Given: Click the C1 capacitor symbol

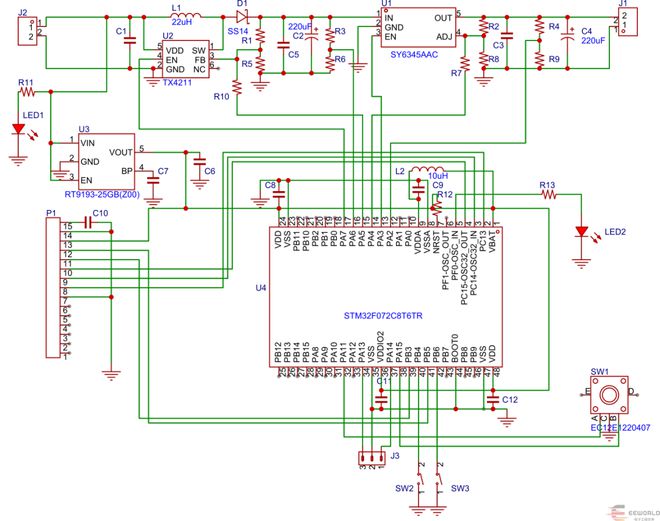Looking at the screenshot, I should click(130, 41).
